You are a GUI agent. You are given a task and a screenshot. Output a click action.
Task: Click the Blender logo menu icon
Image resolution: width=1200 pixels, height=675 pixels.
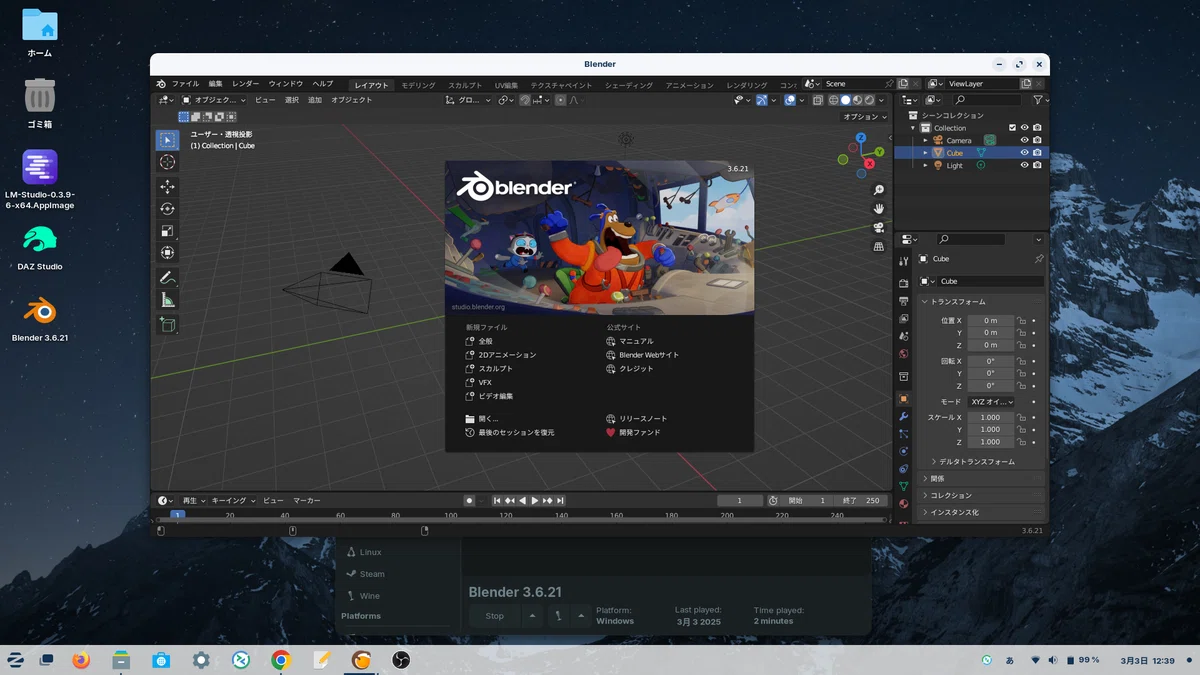[161, 84]
